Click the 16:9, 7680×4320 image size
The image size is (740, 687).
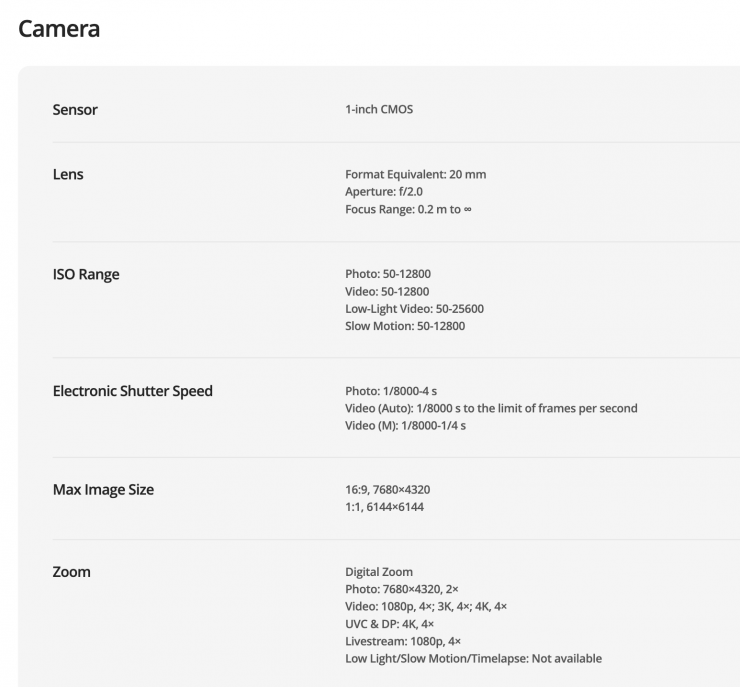pyautogui.click(x=387, y=490)
